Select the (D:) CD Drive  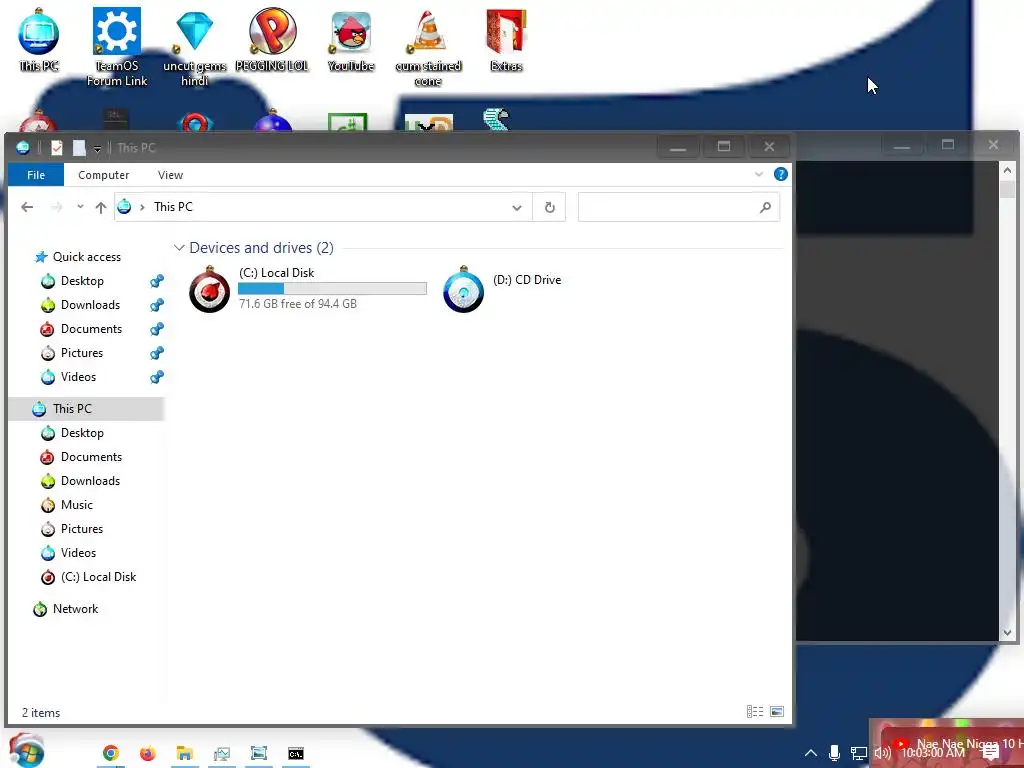click(503, 289)
